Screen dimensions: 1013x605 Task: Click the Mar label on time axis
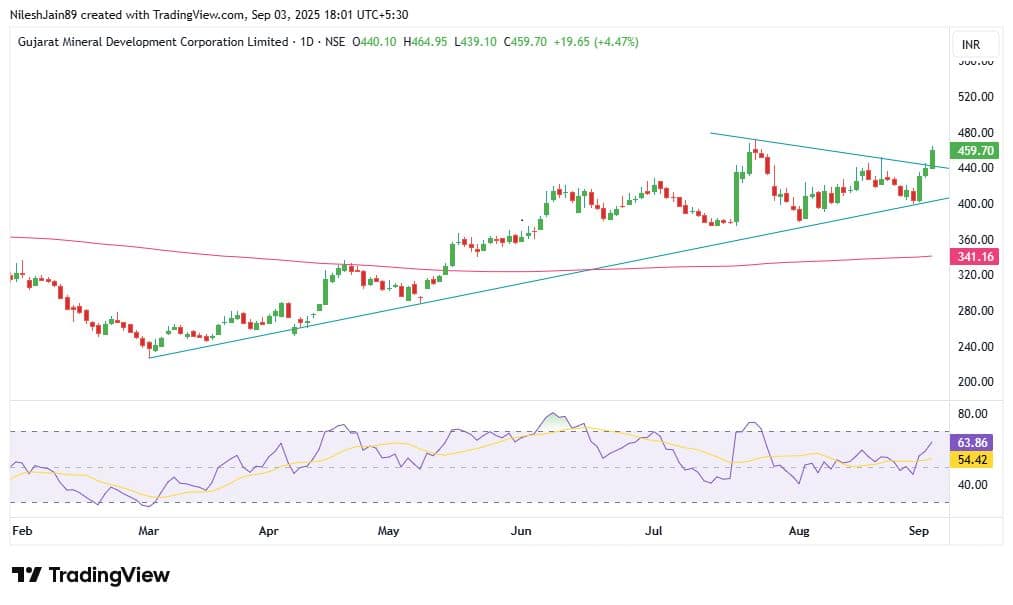149,531
